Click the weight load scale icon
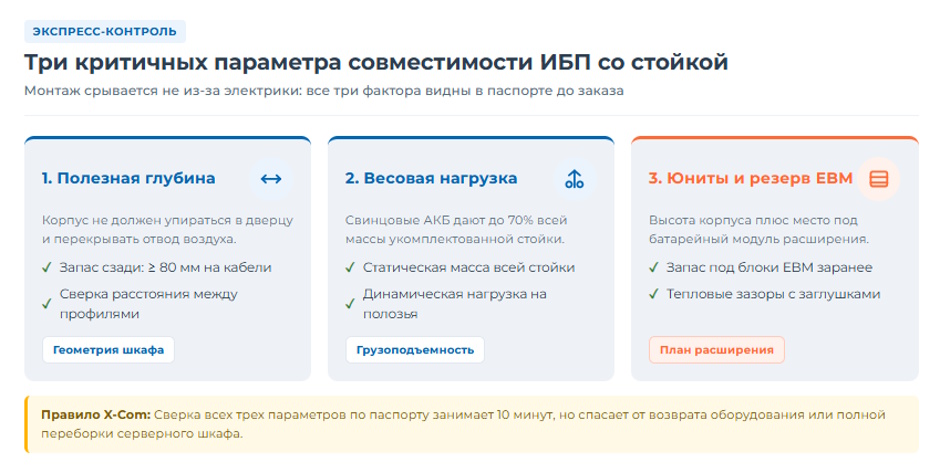The height and width of the screenshot is (473, 940). coord(574,179)
